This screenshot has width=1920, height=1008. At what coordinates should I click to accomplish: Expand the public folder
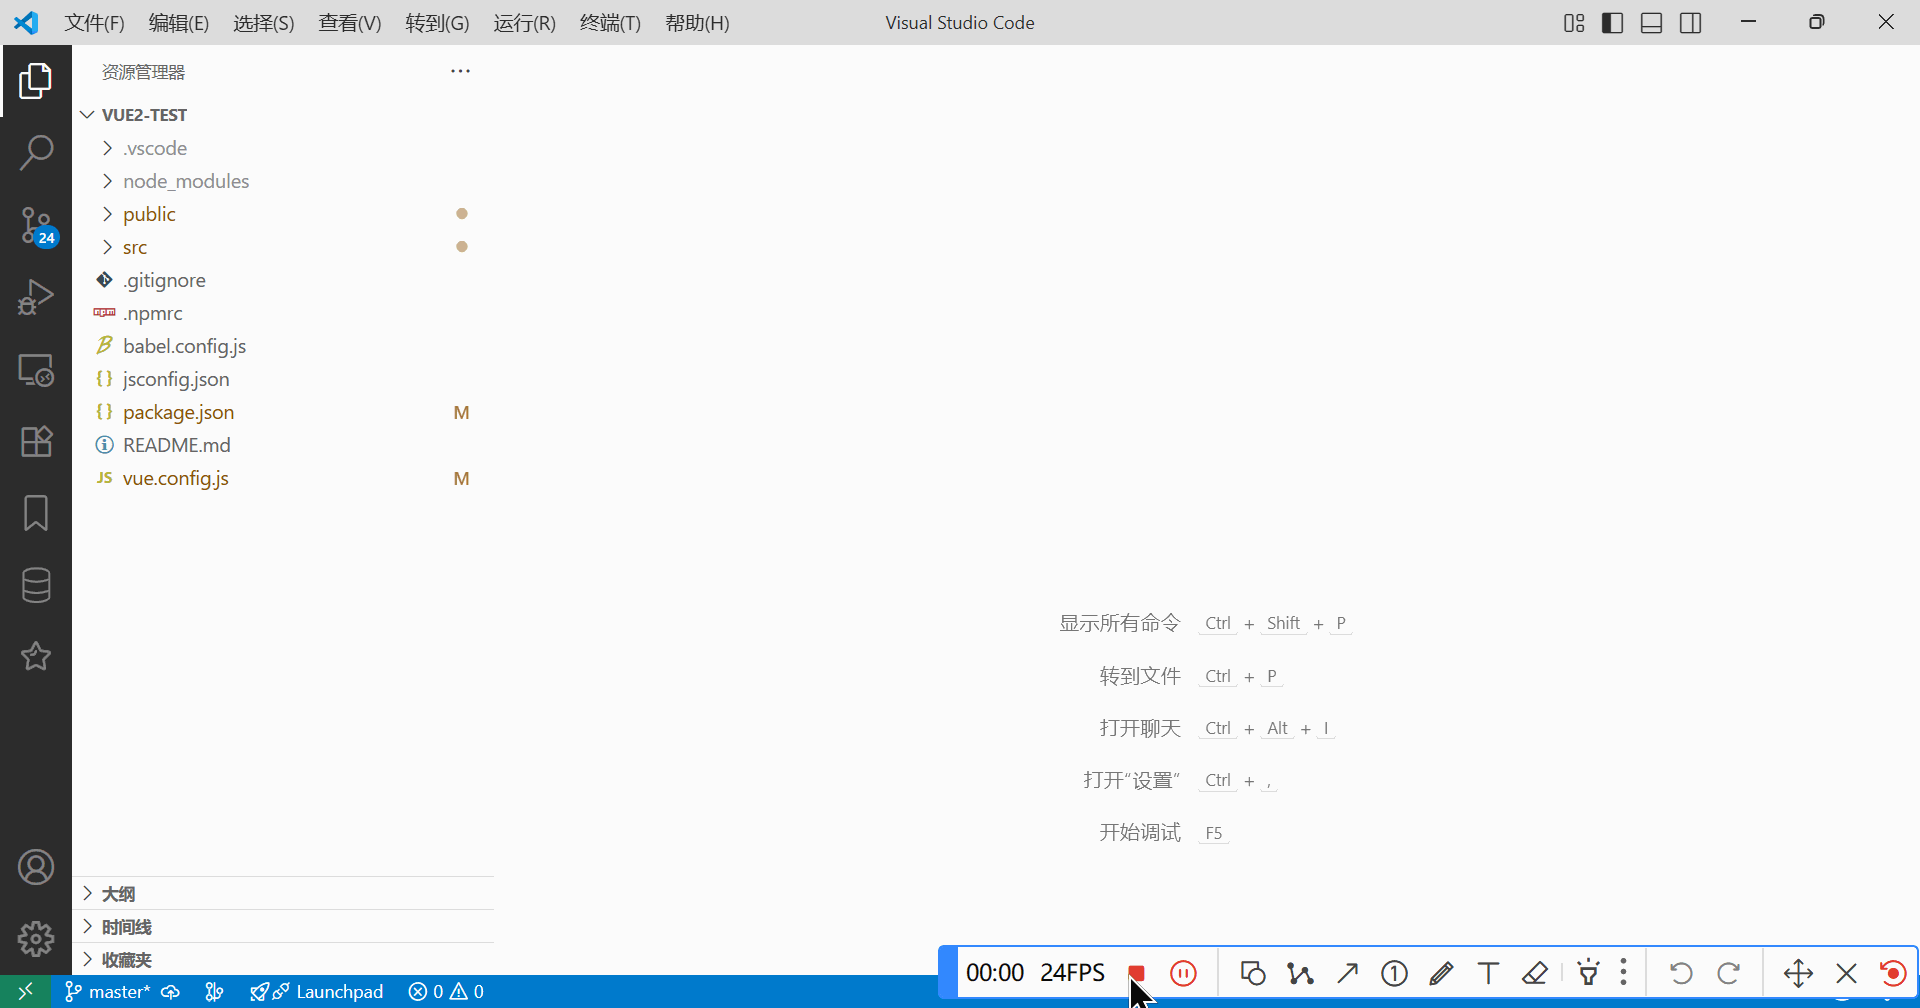tap(283, 214)
